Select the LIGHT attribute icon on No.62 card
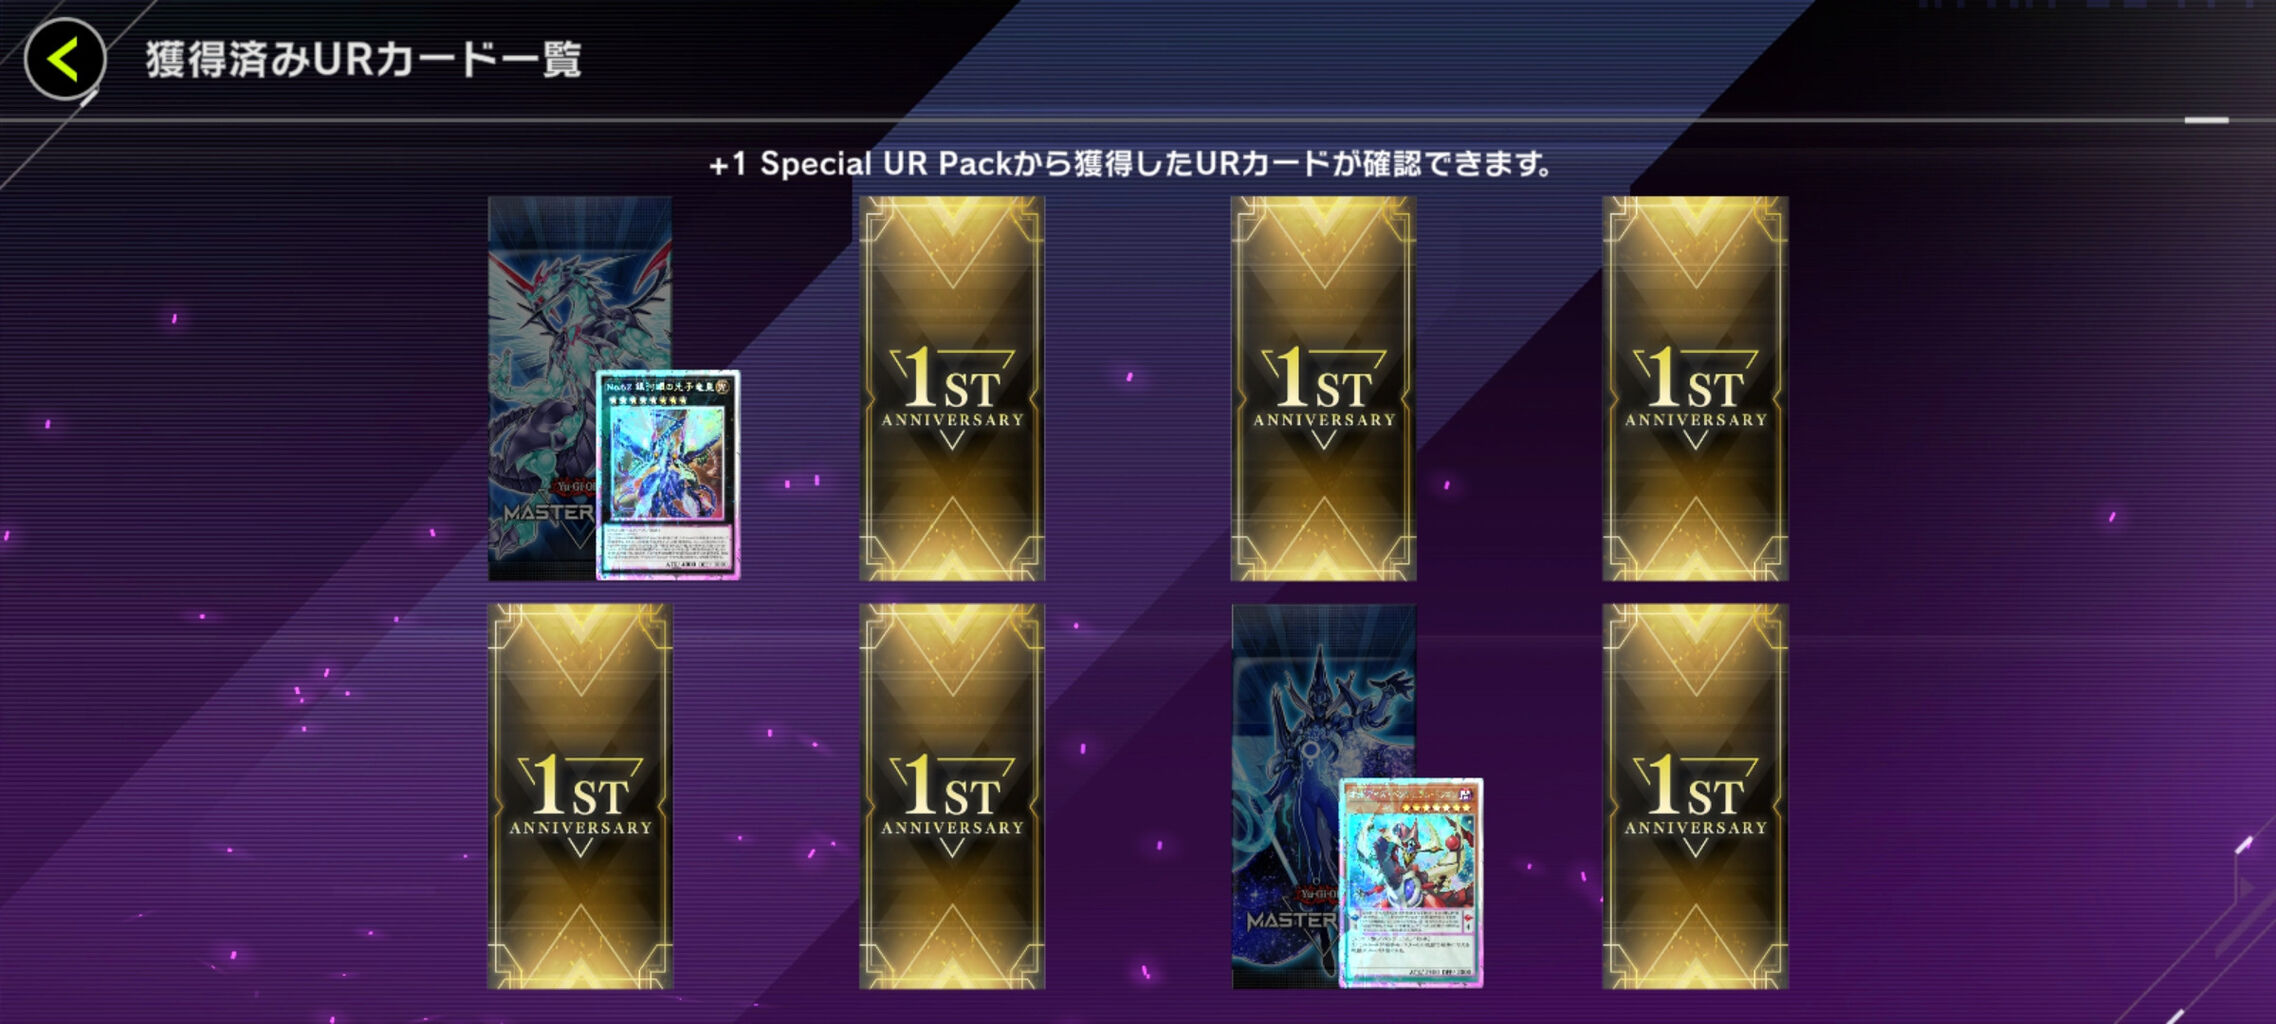The image size is (2276, 1024). point(723,386)
